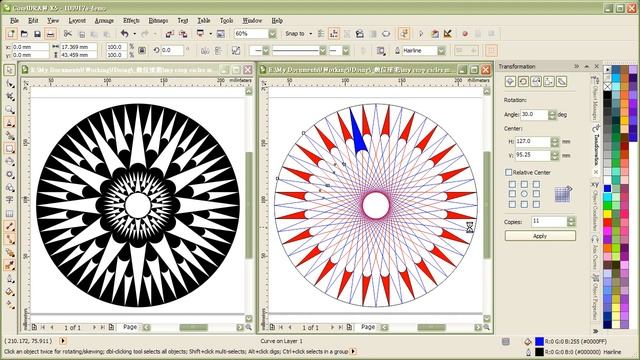Pick the yellow swatch in color palette
Image resolution: width=640 pixels, height=360 pixels.
(x=608, y=214)
